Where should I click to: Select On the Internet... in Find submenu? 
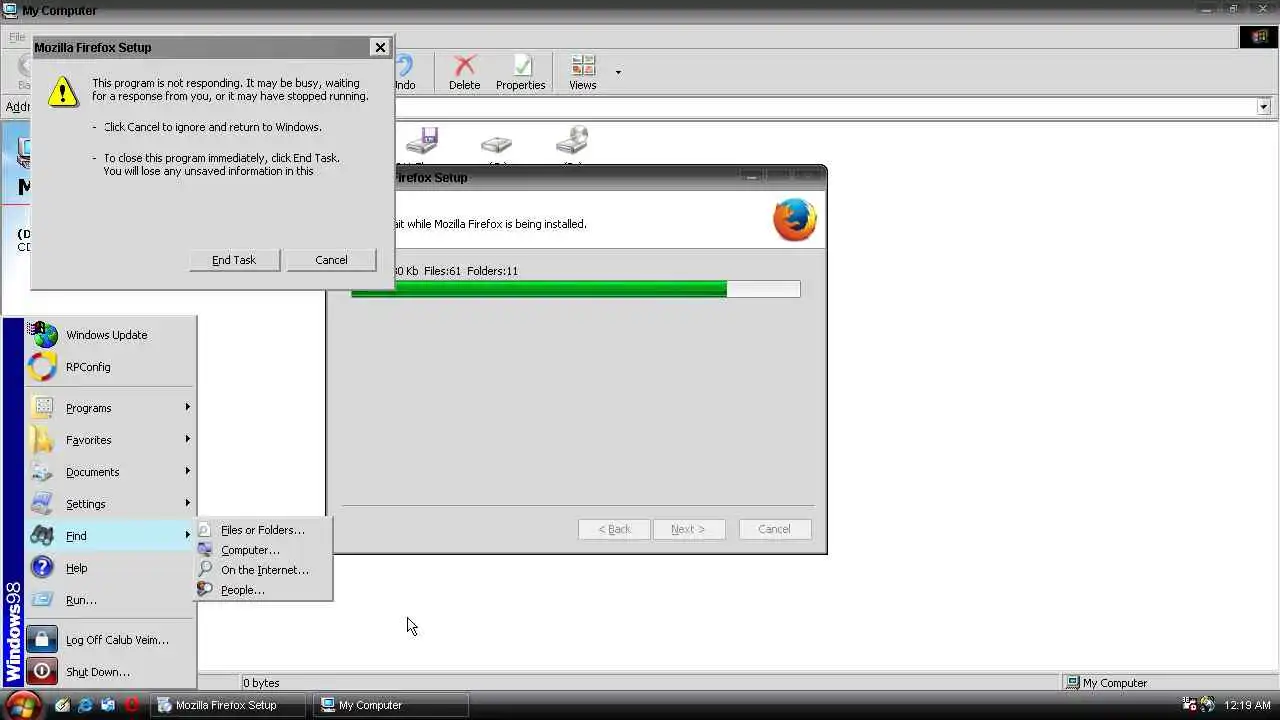(263, 570)
